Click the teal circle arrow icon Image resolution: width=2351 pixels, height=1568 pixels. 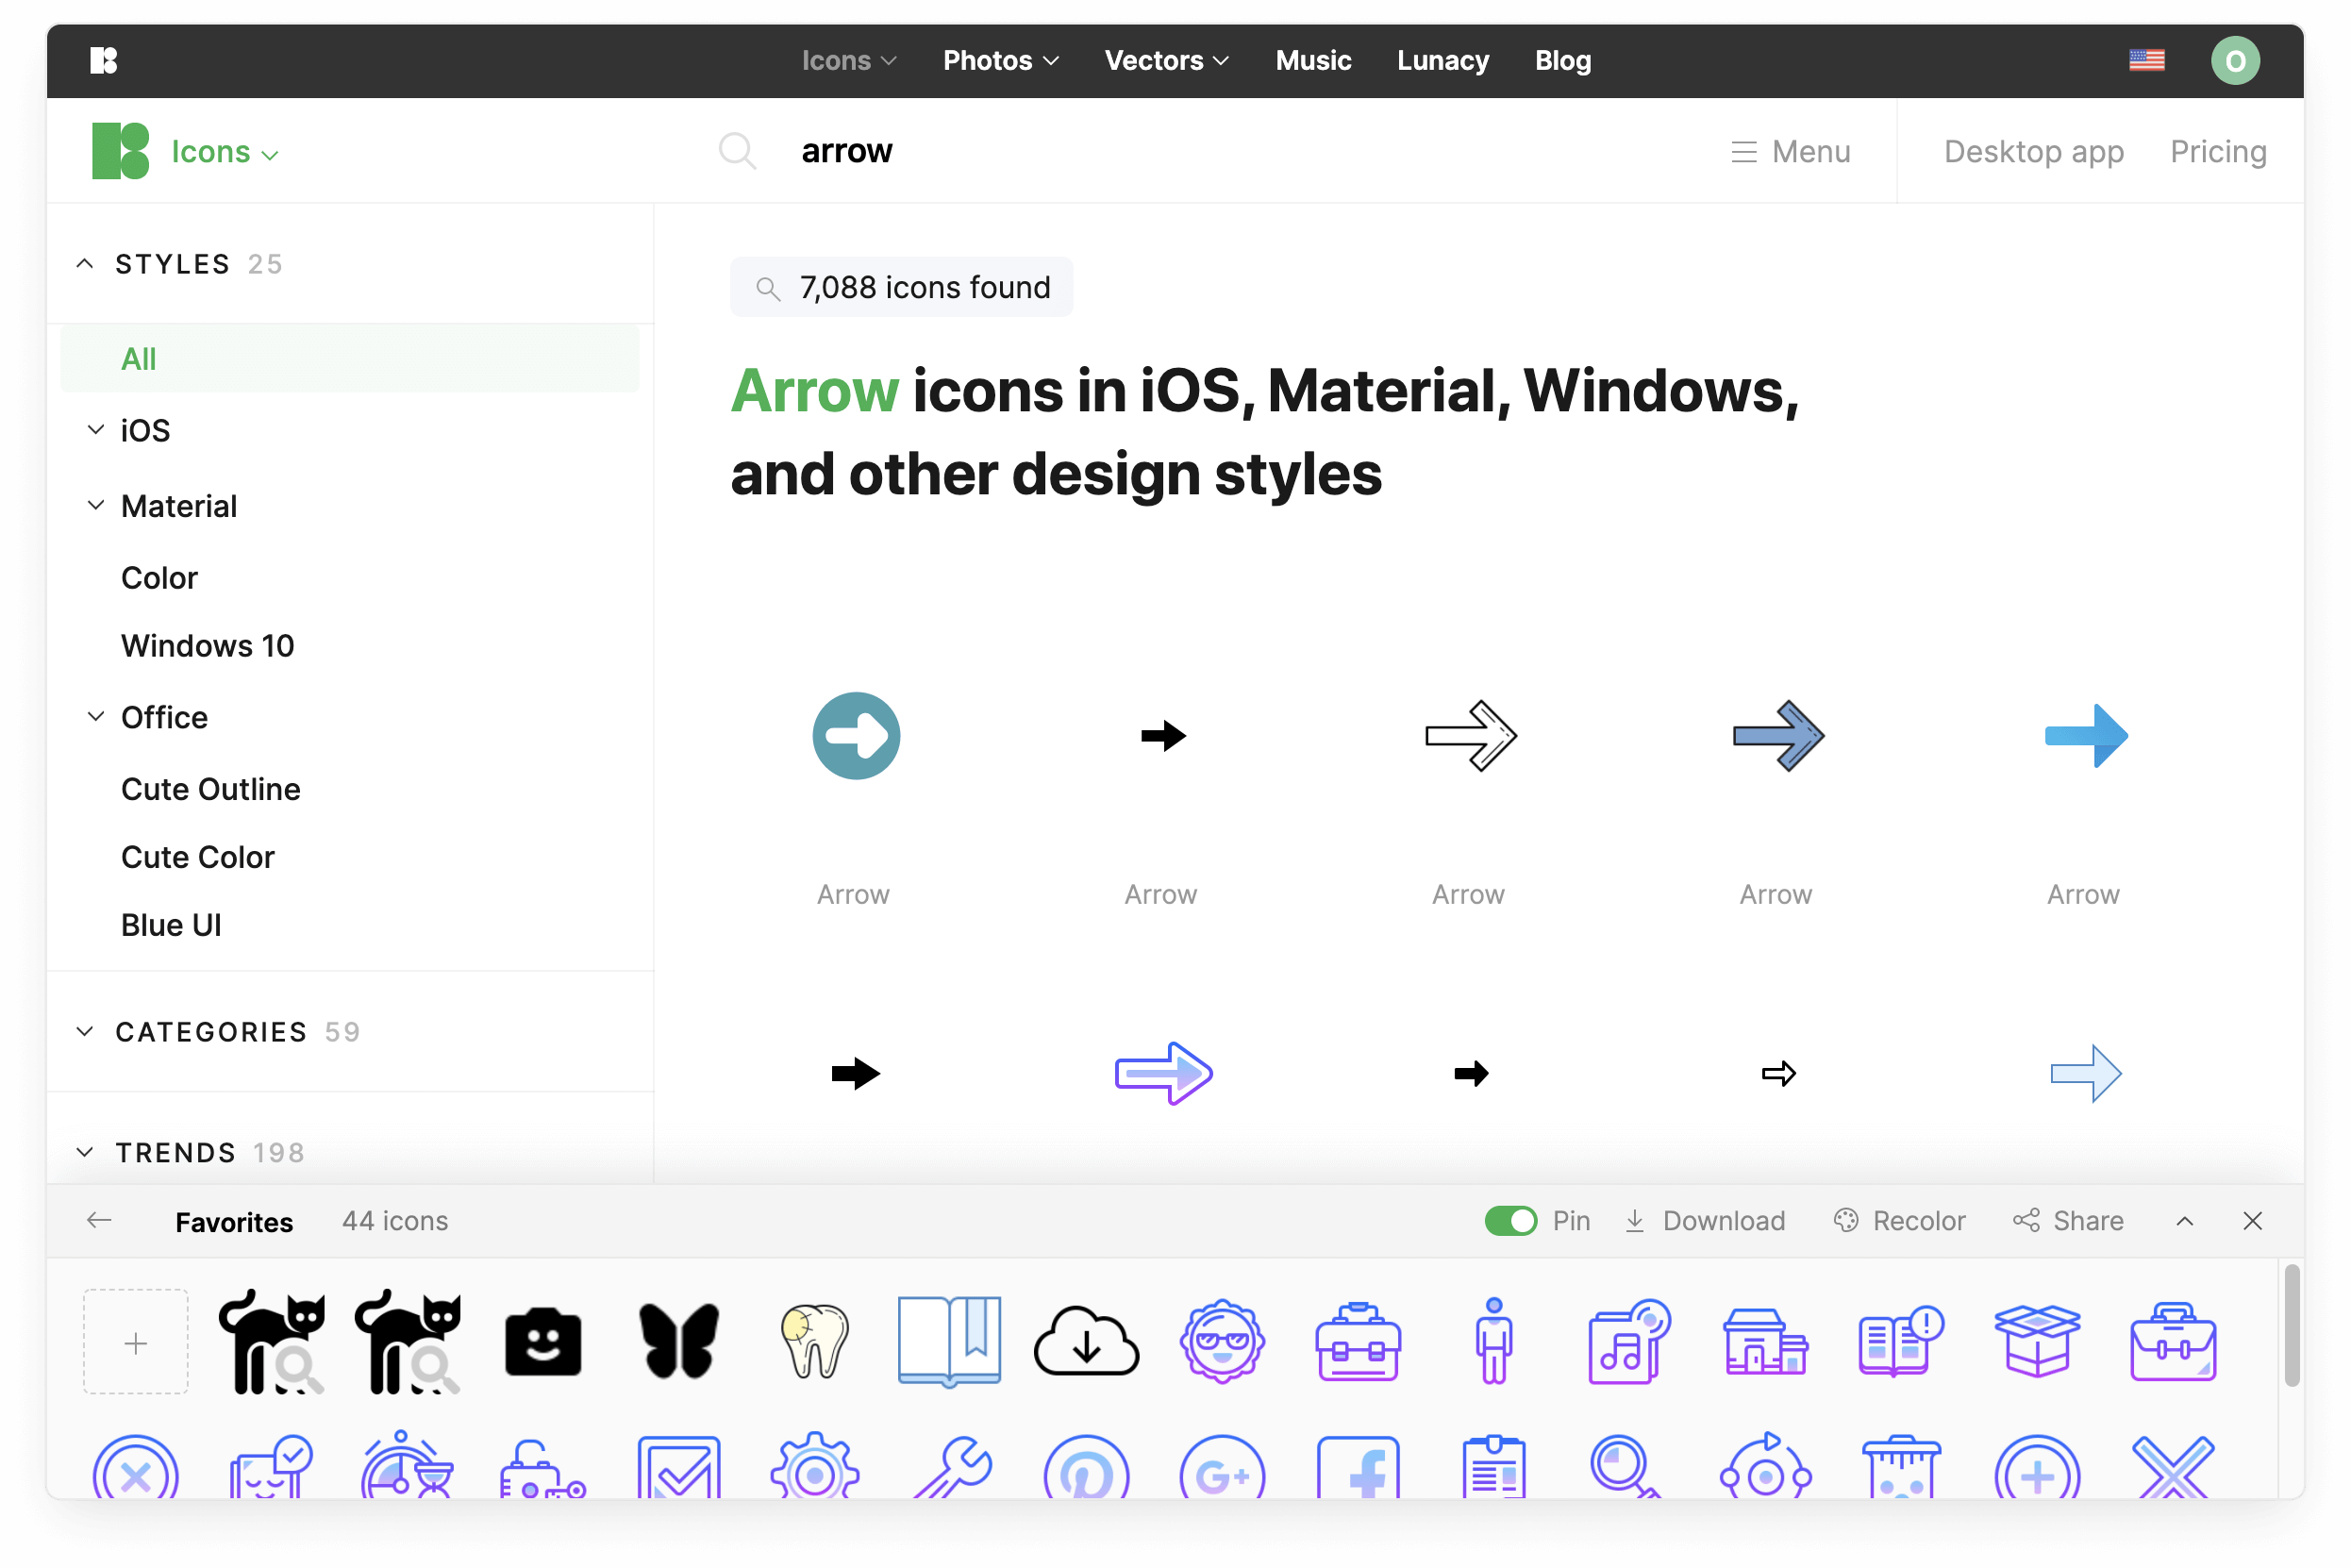point(856,735)
